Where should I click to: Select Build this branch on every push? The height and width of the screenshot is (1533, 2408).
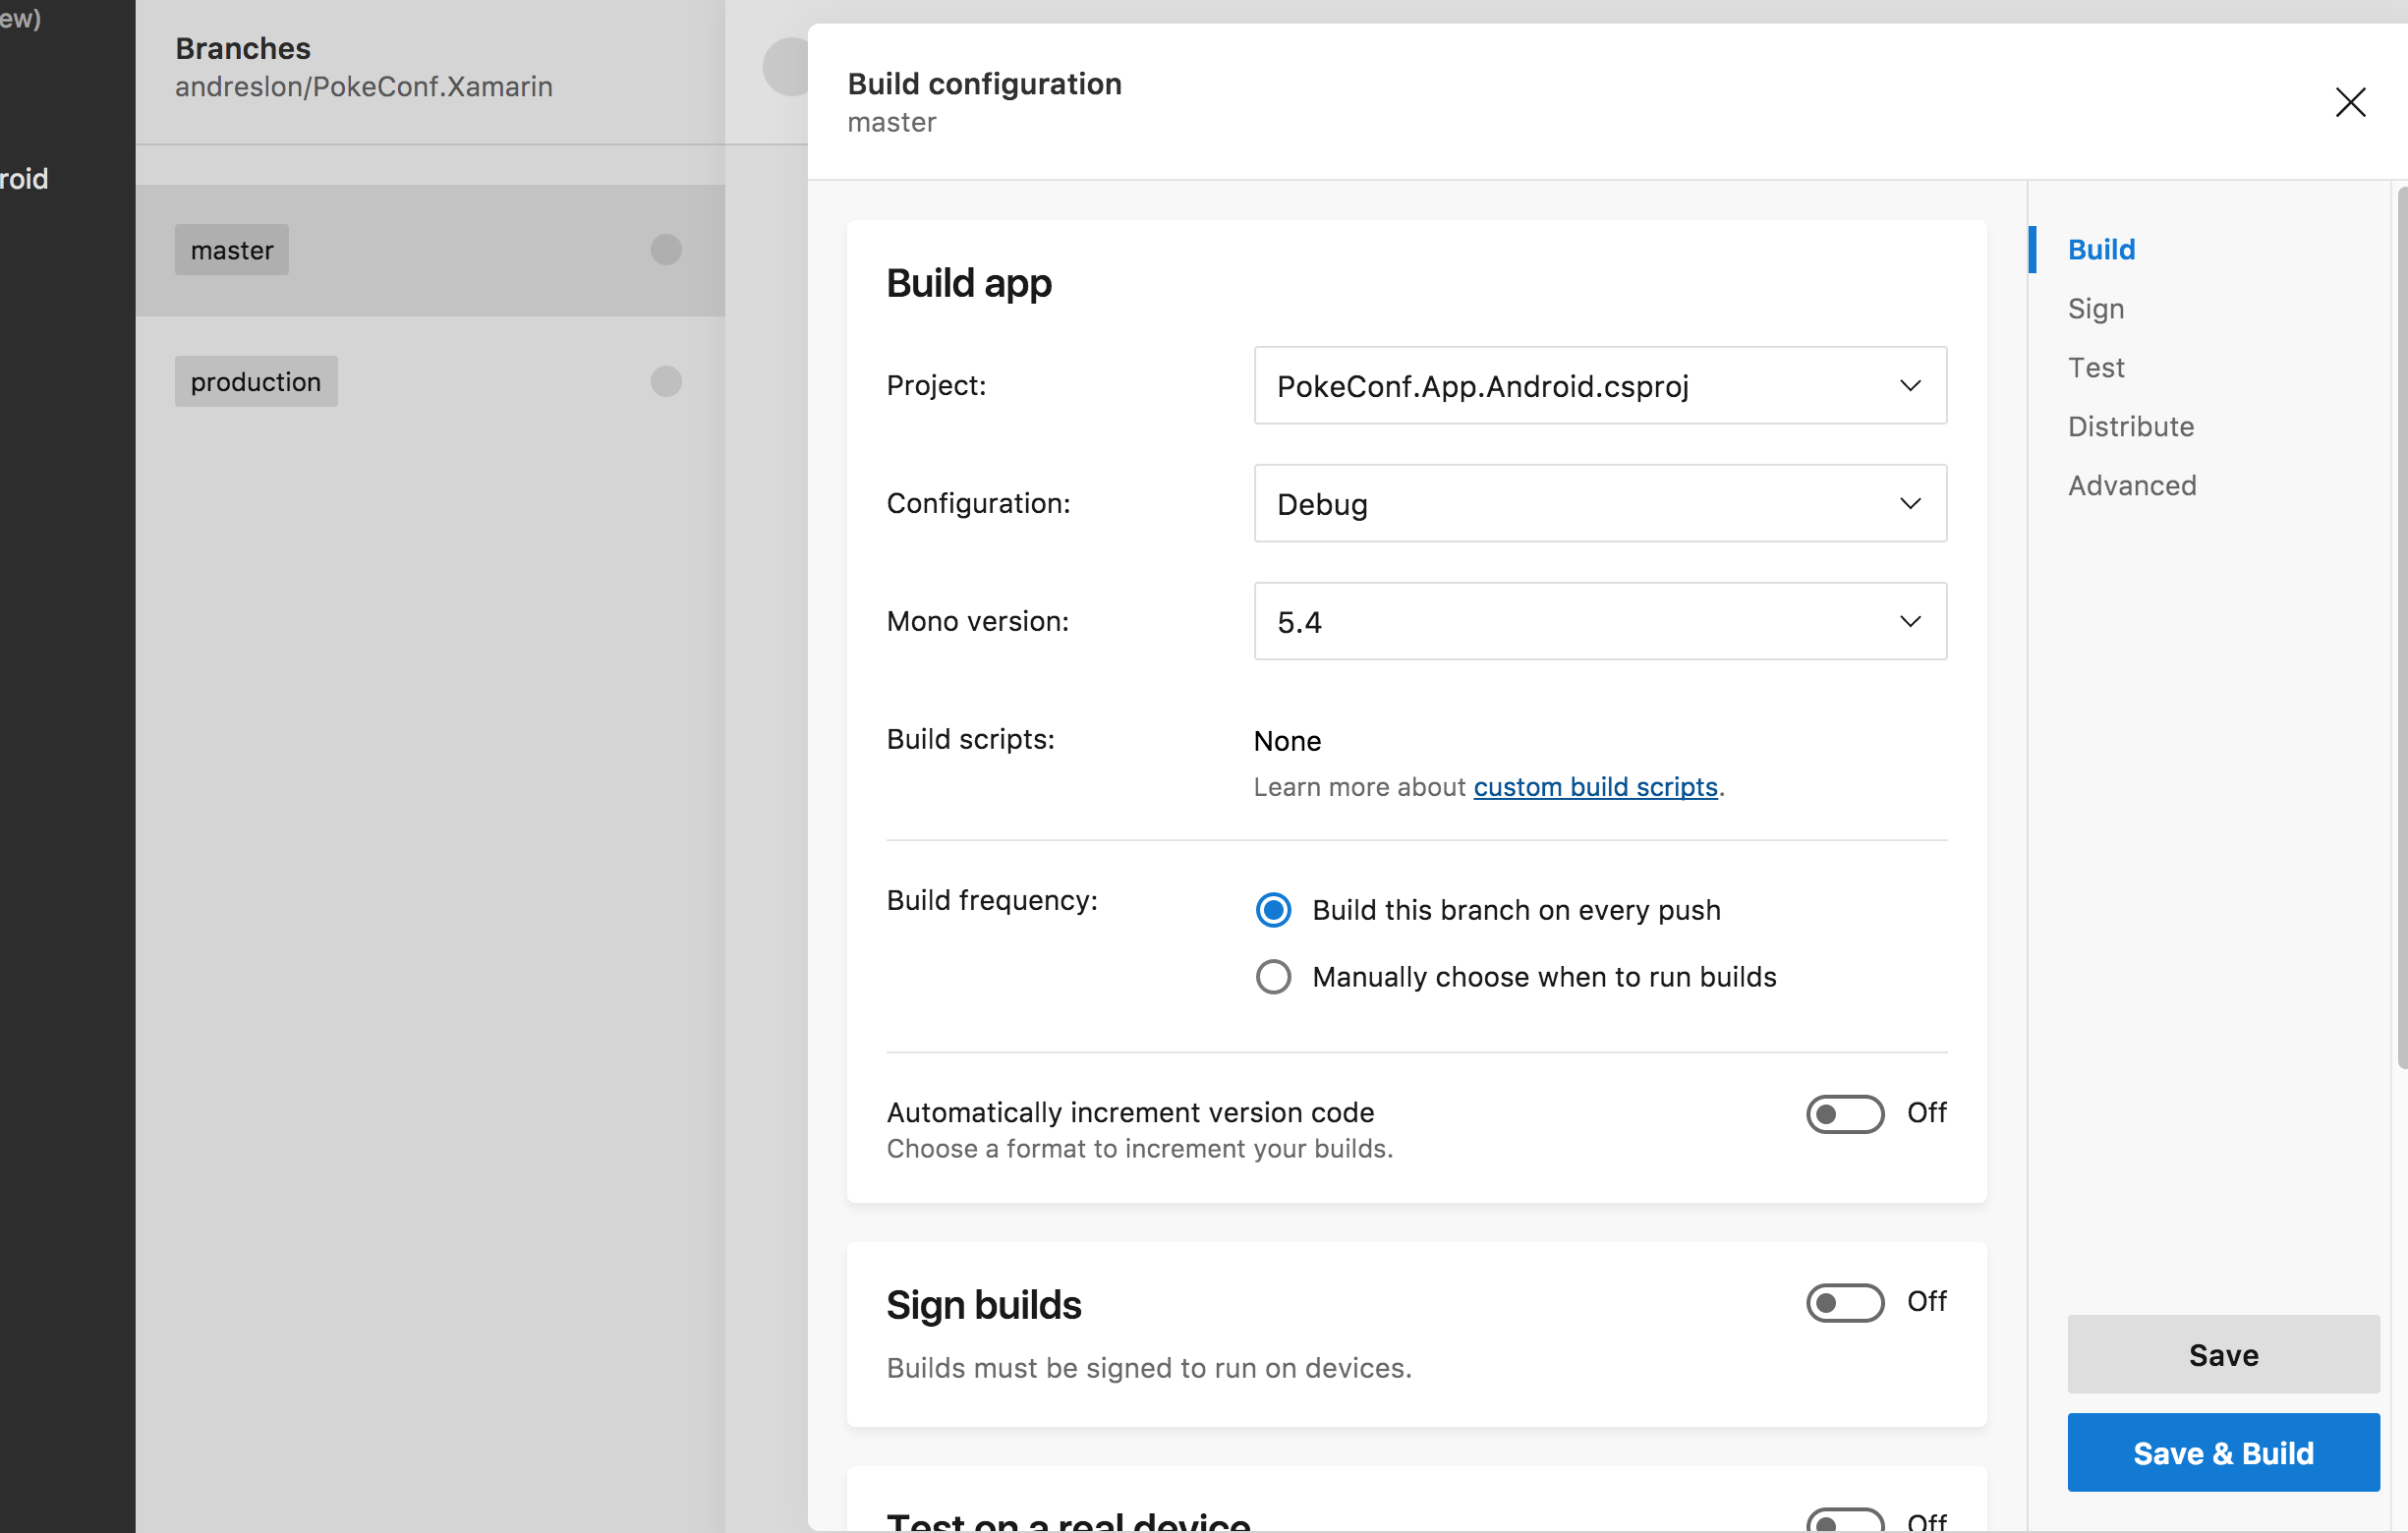click(x=1273, y=910)
